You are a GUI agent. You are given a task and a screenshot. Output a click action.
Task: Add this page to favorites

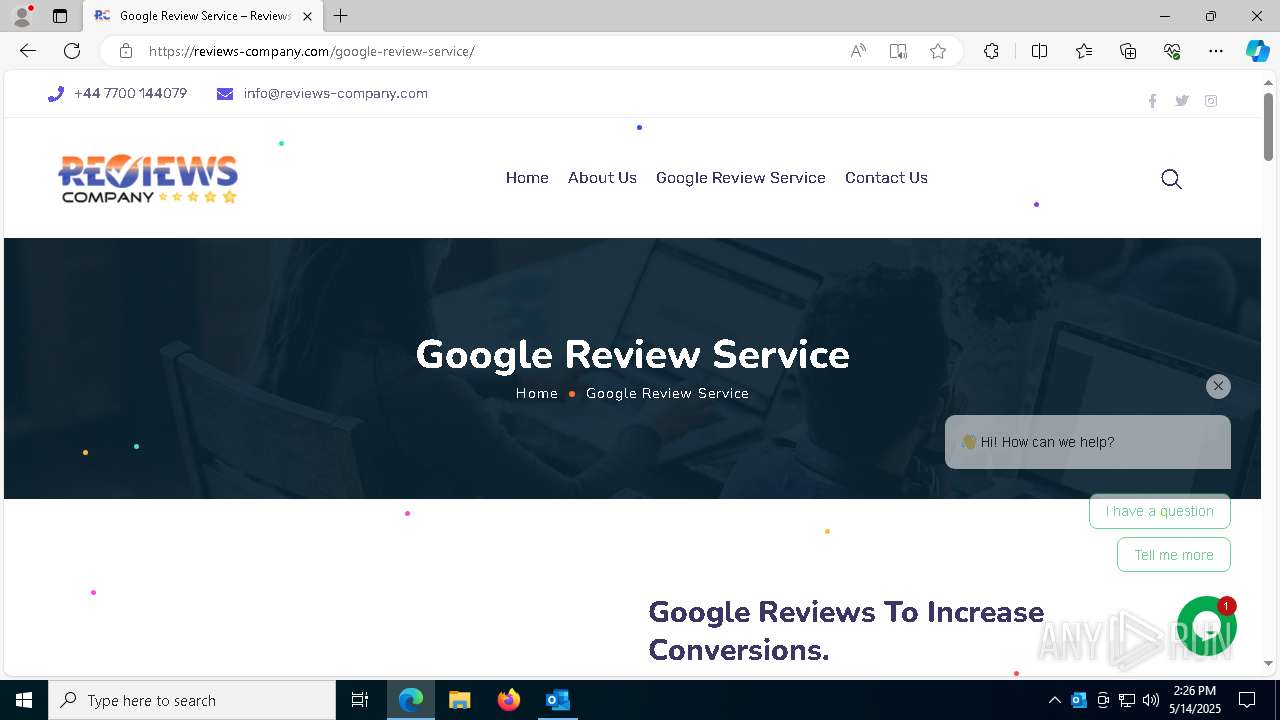938,51
